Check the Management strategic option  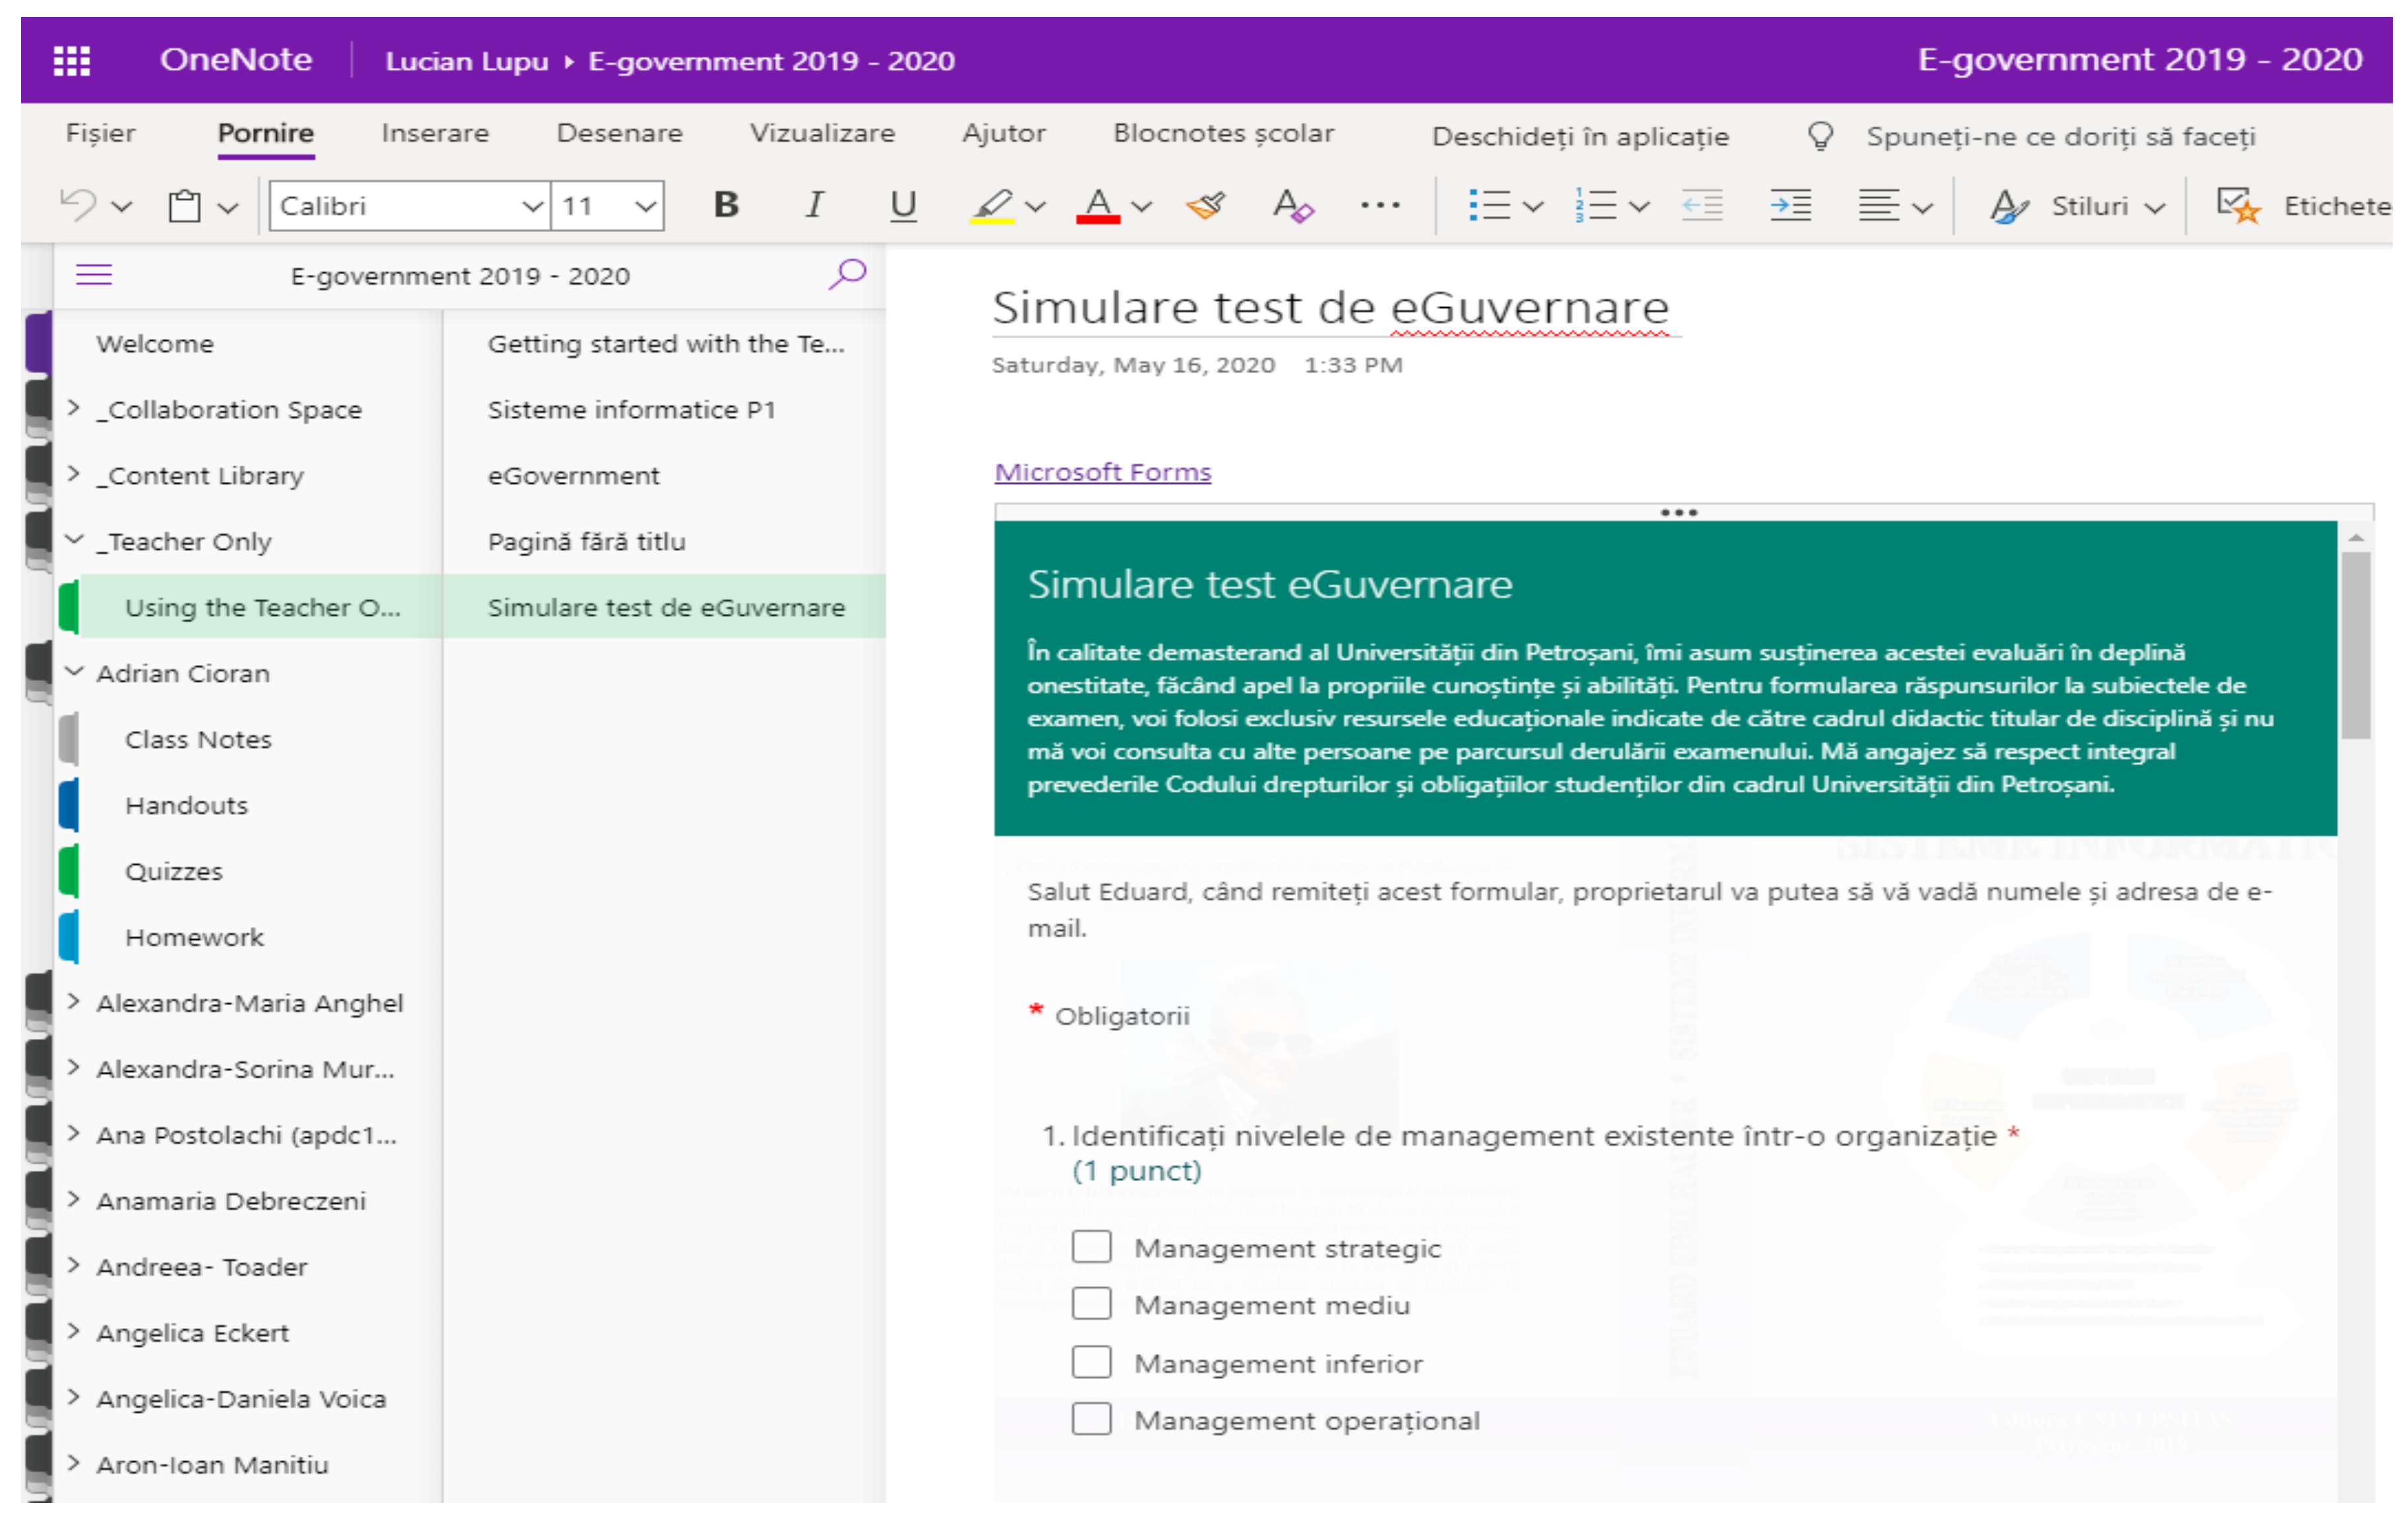(x=1091, y=1247)
